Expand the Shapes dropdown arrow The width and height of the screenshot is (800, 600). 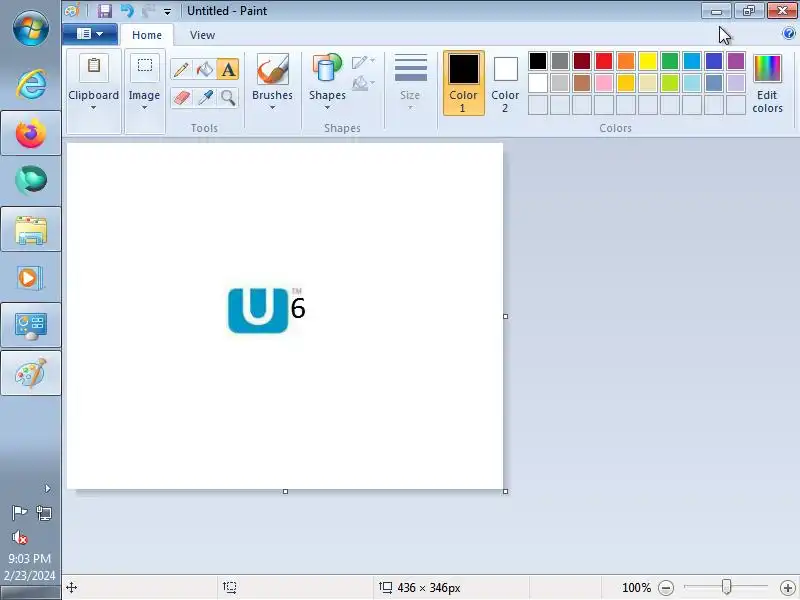(x=327, y=108)
